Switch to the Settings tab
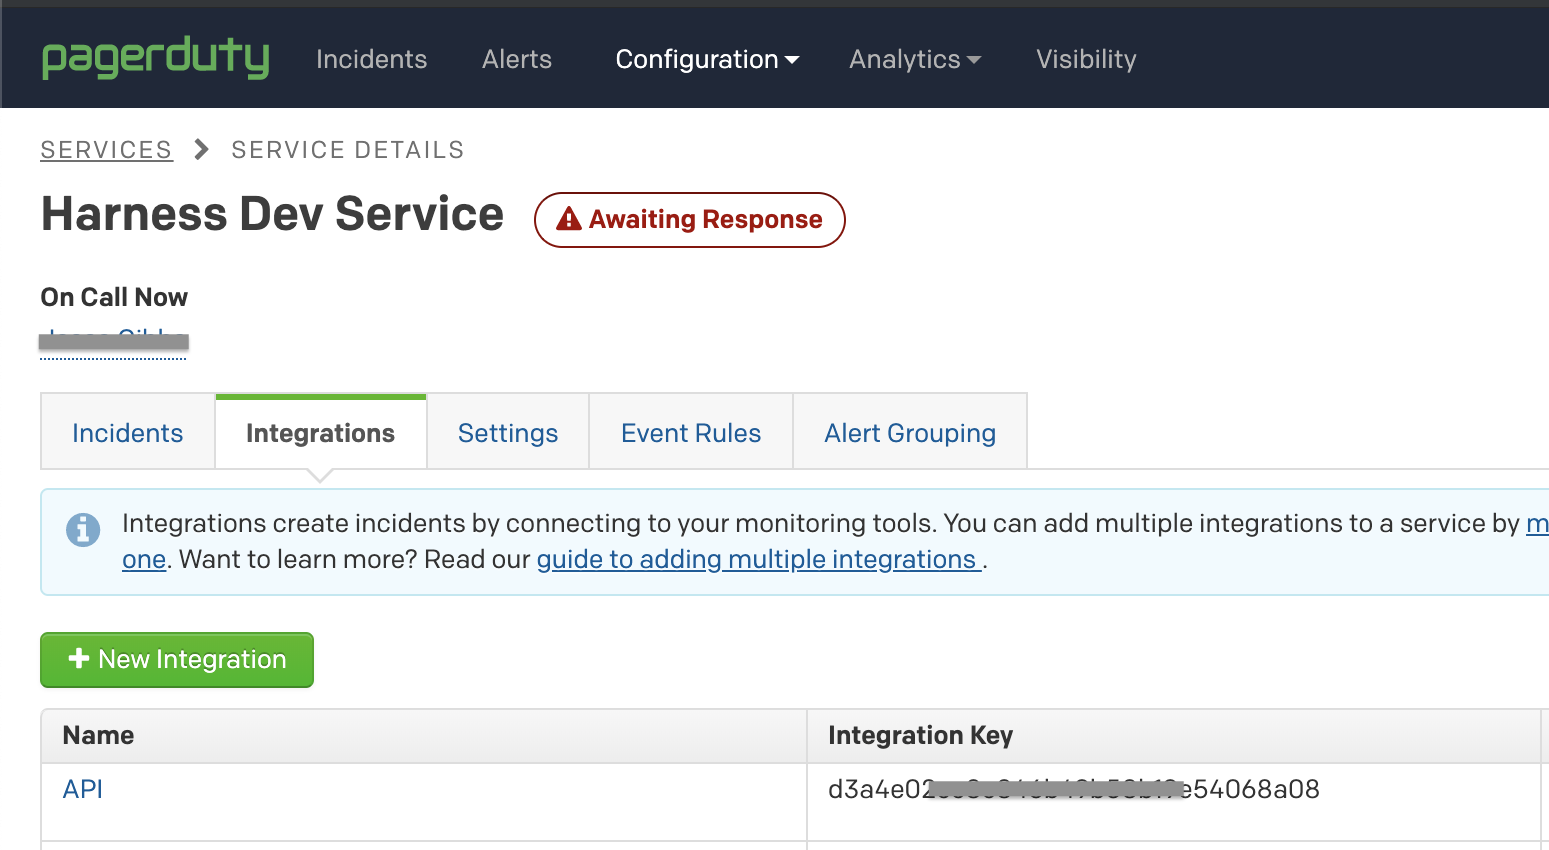This screenshot has height=850, width=1549. [508, 433]
